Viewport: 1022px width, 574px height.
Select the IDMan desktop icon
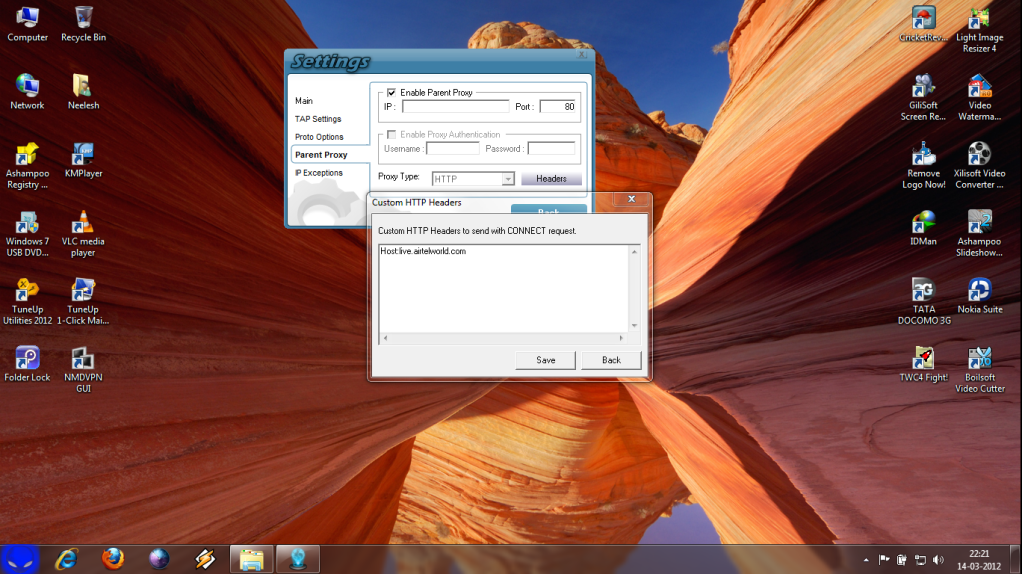point(924,228)
